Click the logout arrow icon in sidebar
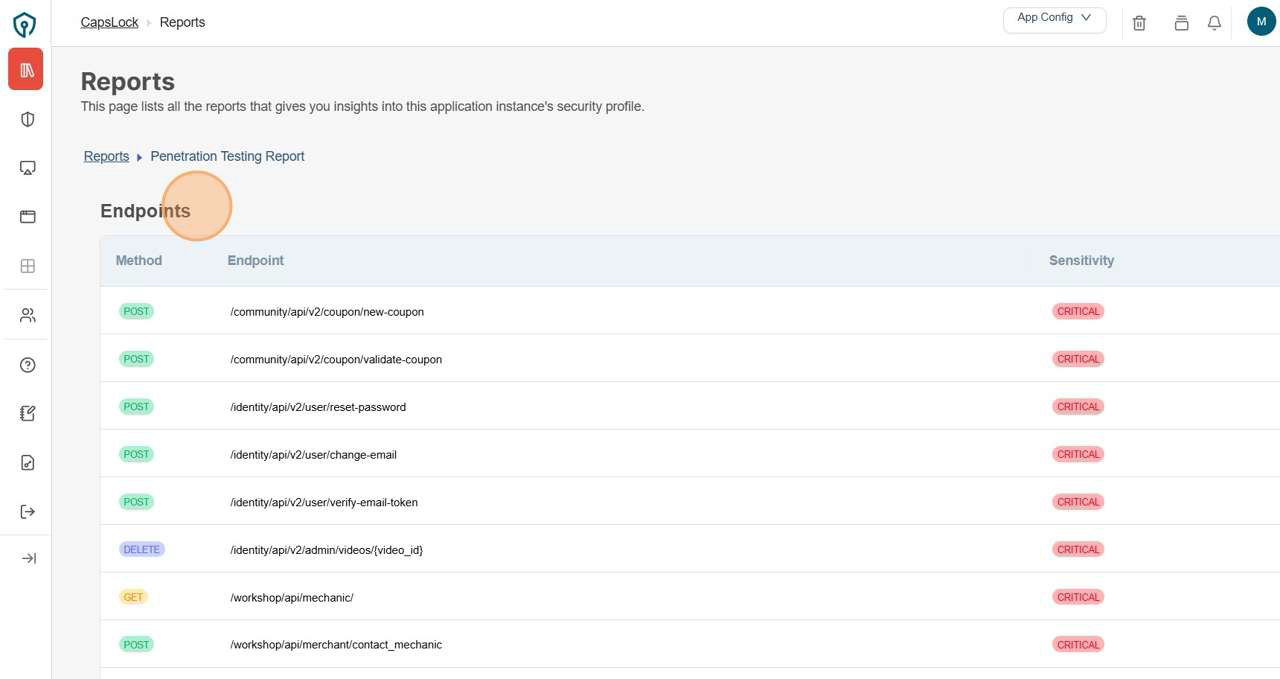 tap(28, 512)
